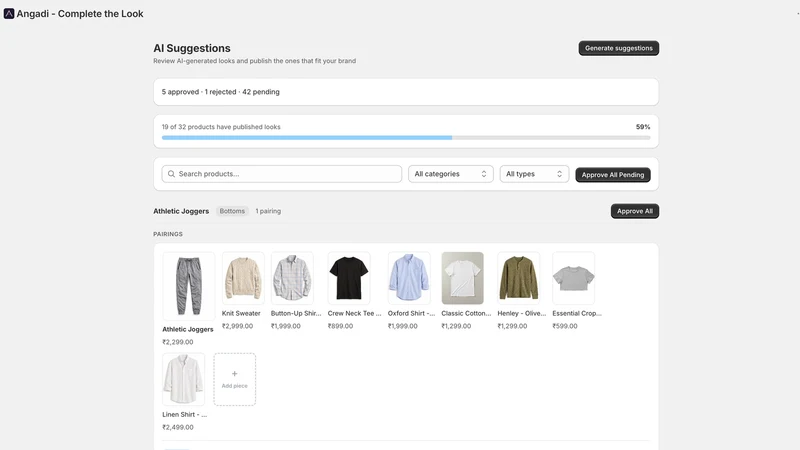Viewport: 800px width, 450px height.
Task: Click the published looks progress bar
Action: tap(406, 138)
